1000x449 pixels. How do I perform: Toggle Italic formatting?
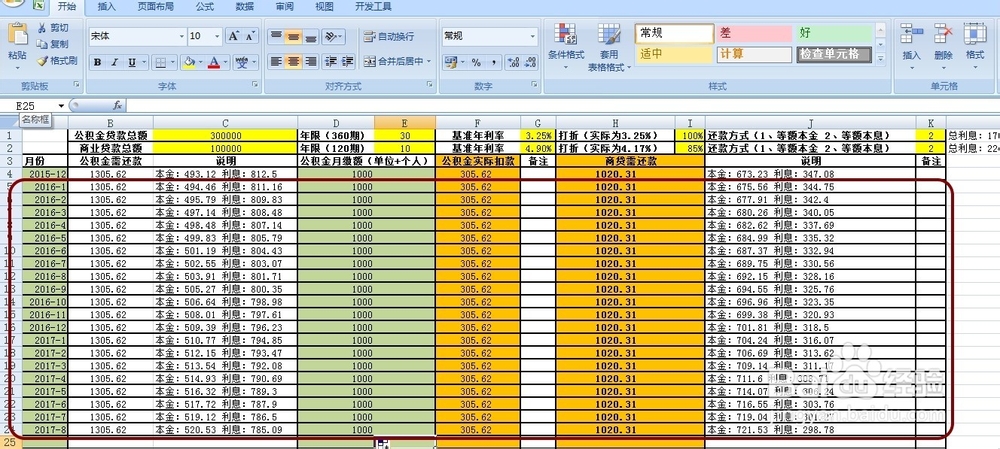click(x=115, y=63)
